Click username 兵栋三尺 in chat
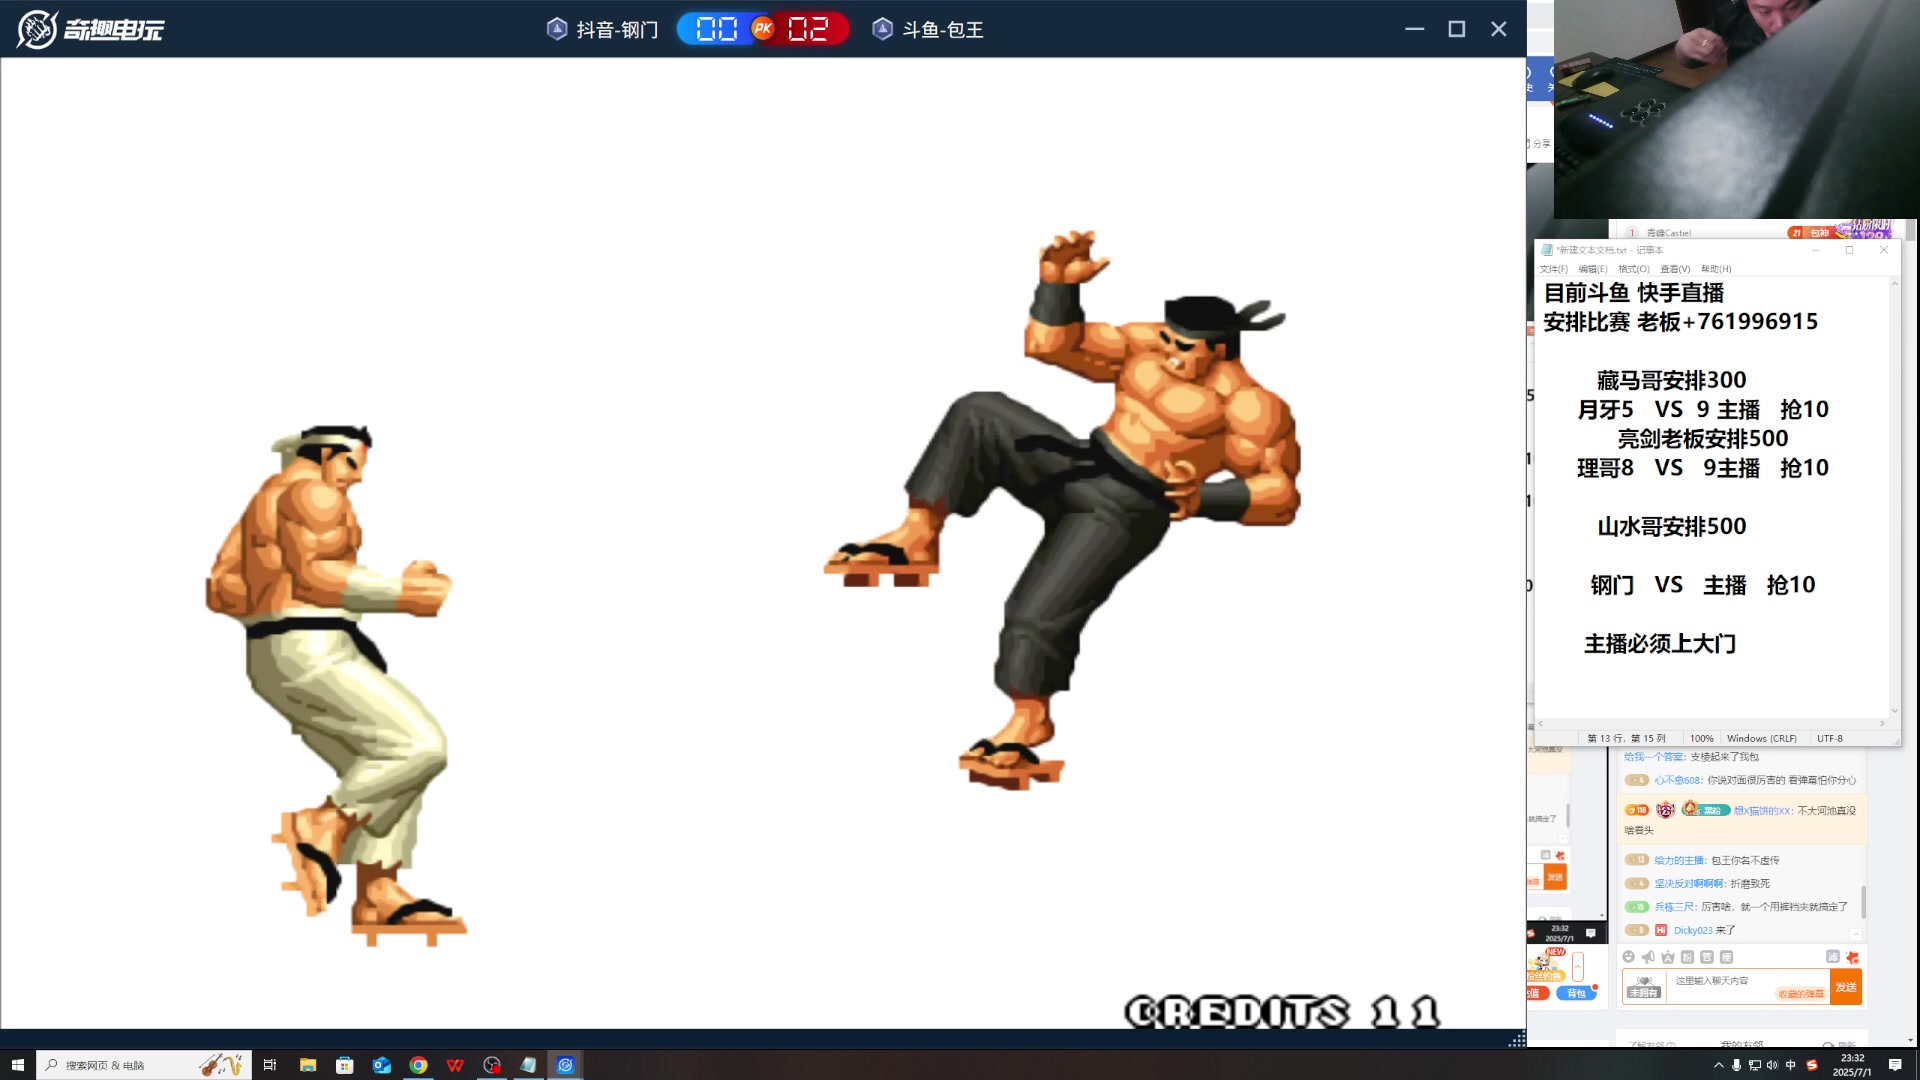 click(x=1675, y=907)
